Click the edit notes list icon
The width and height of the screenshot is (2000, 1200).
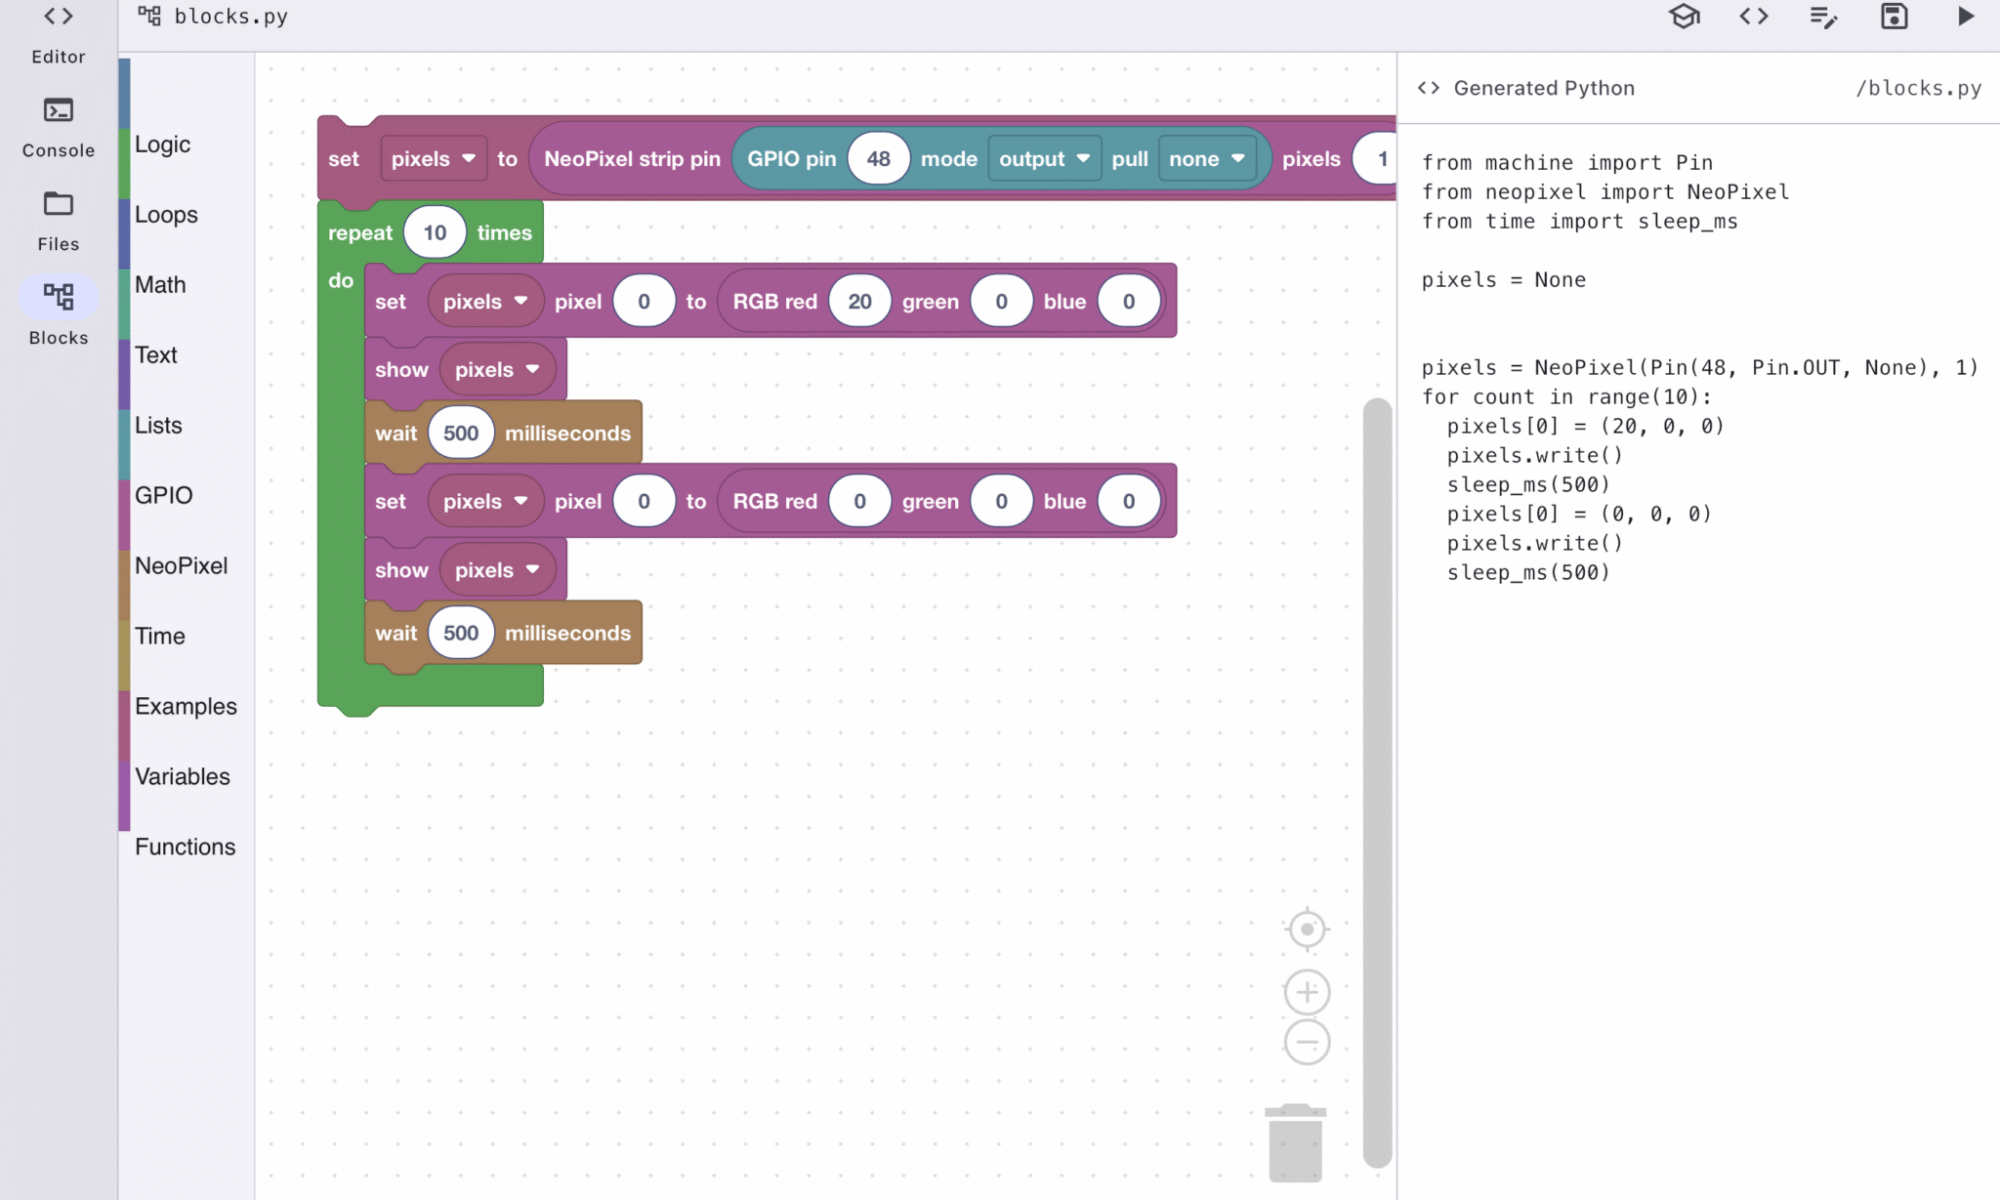point(1824,17)
